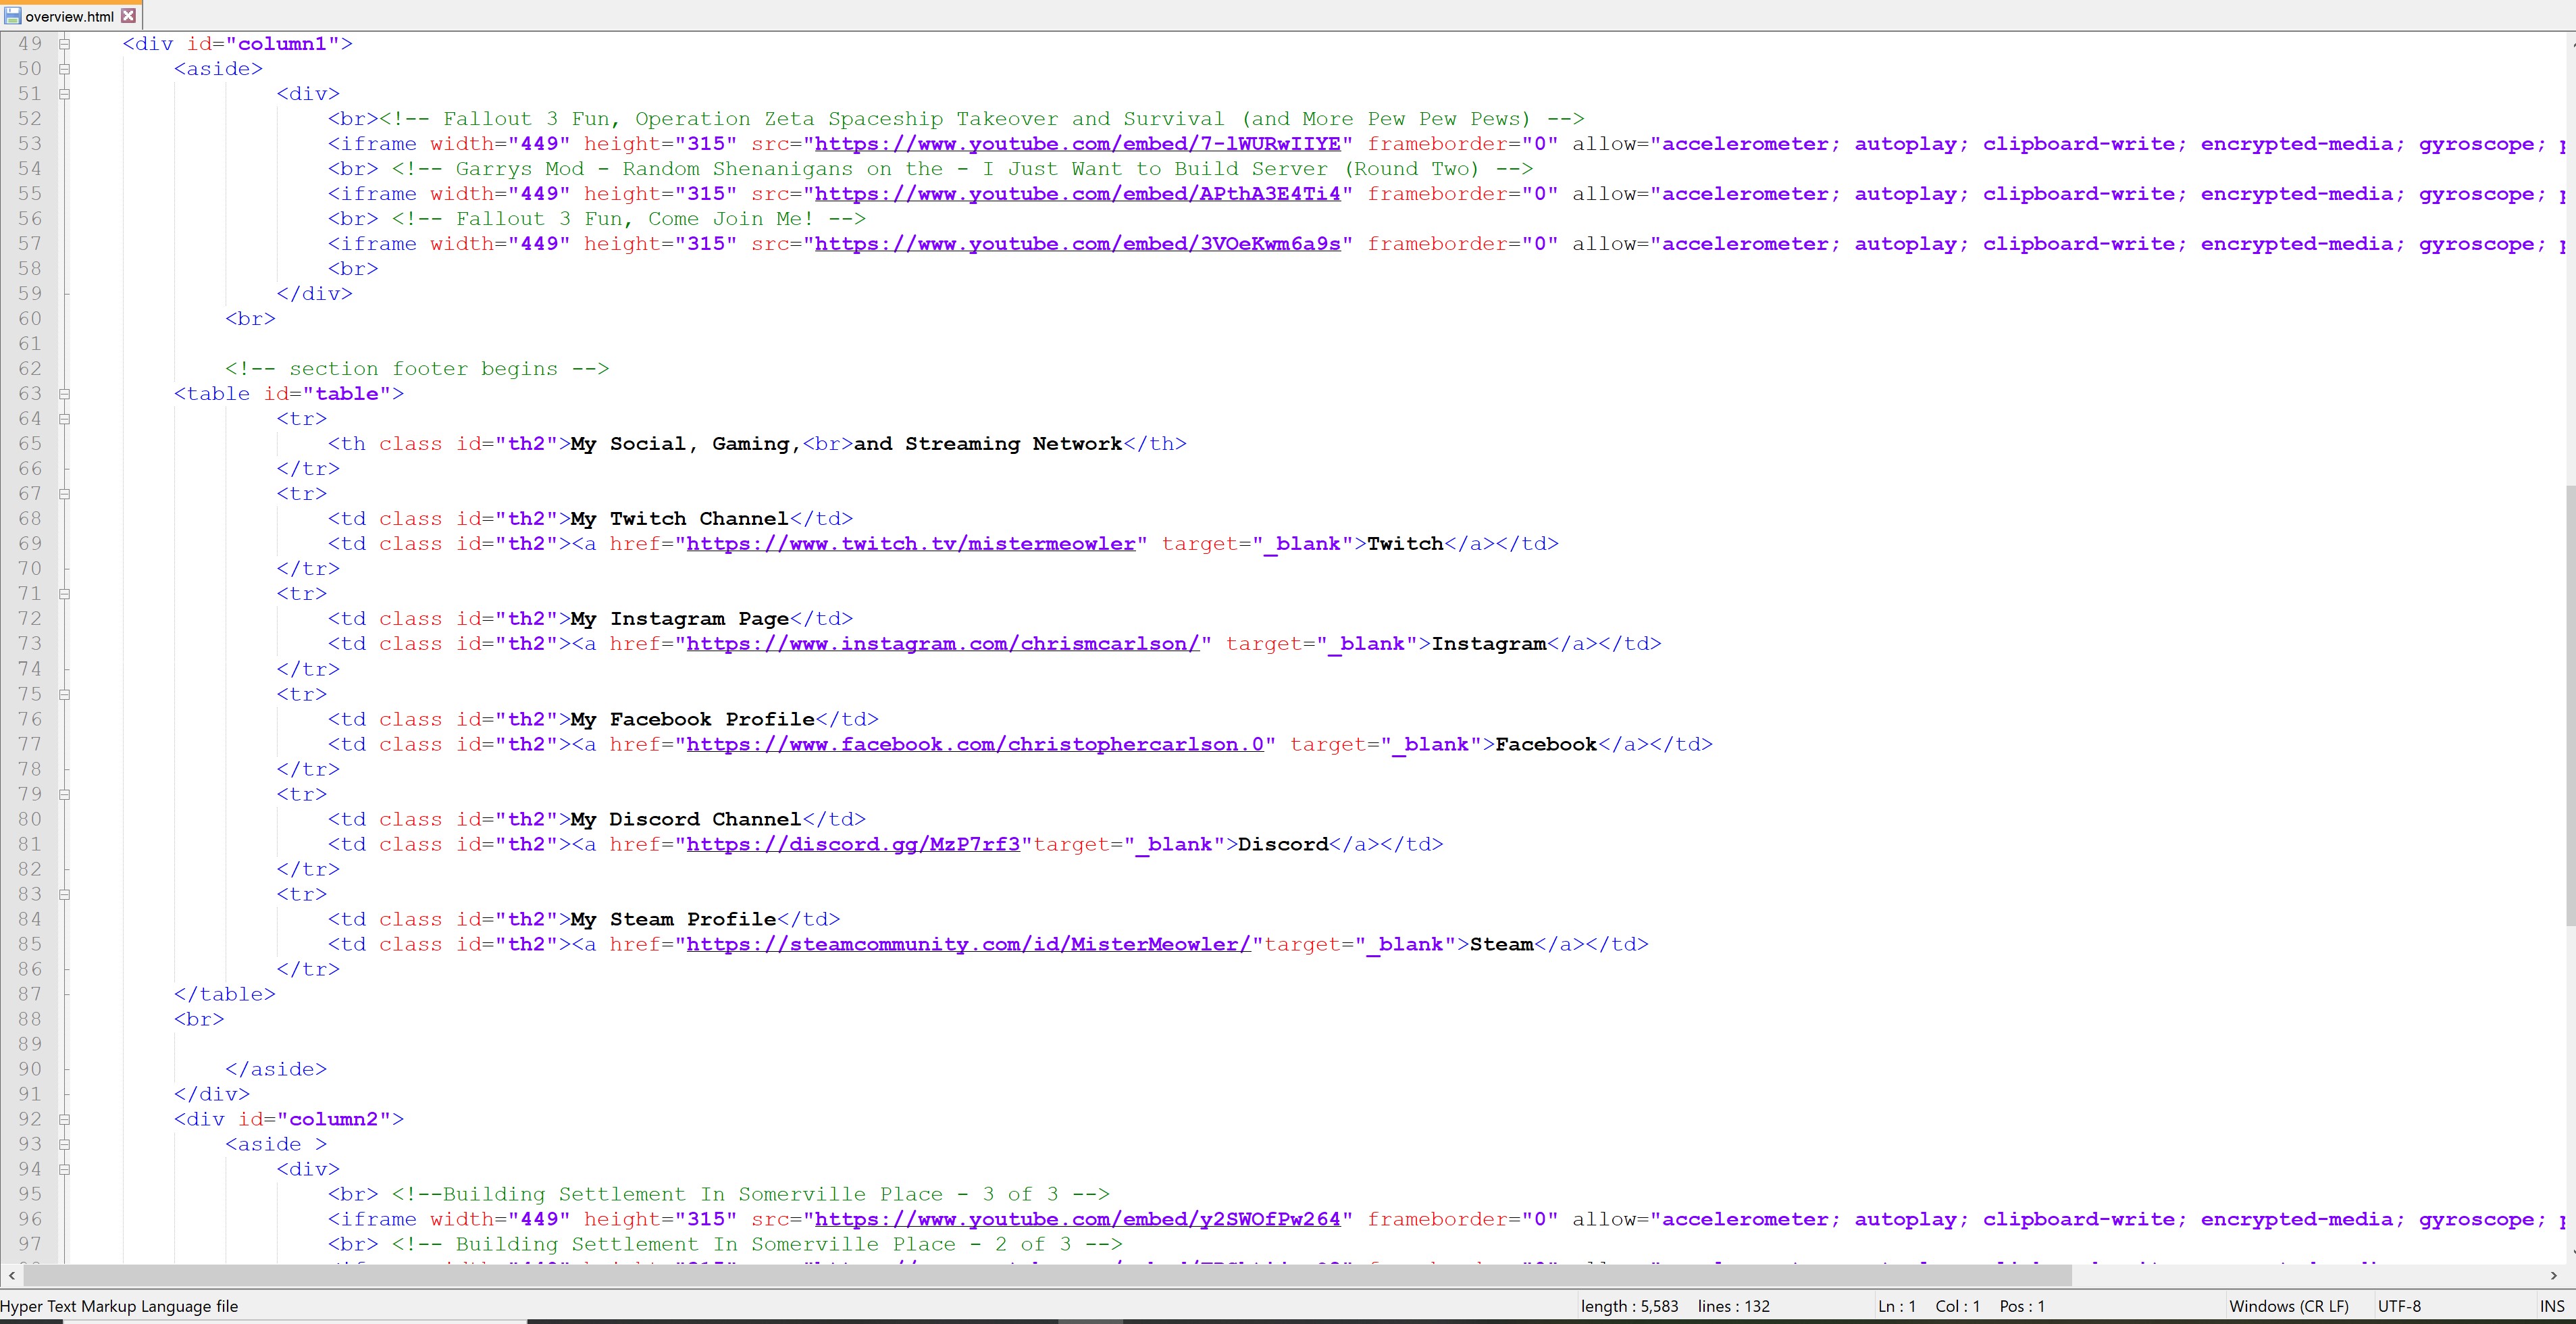The image size is (2576, 1324).
Task: Click the 'Pos : 1' status bar field
Action: (x=2022, y=1306)
